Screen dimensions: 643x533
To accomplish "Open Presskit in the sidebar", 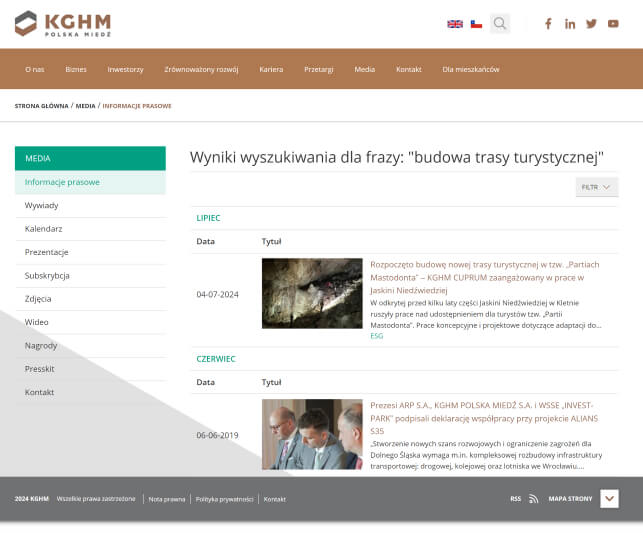I will coord(90,369).
